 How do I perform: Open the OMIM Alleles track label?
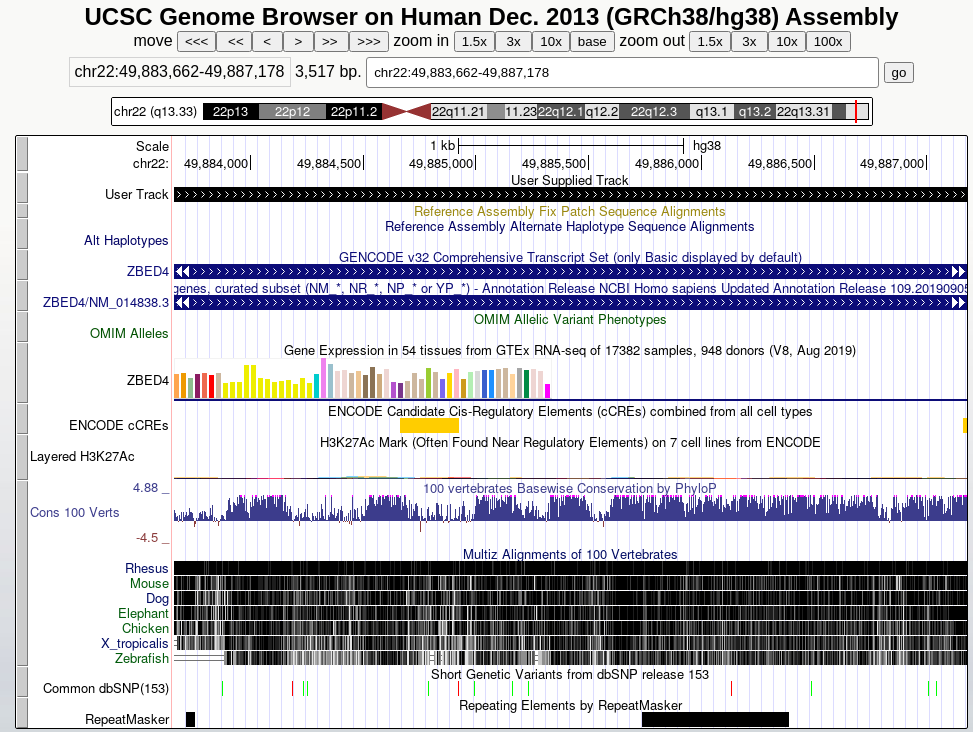(x=129, y=334)
